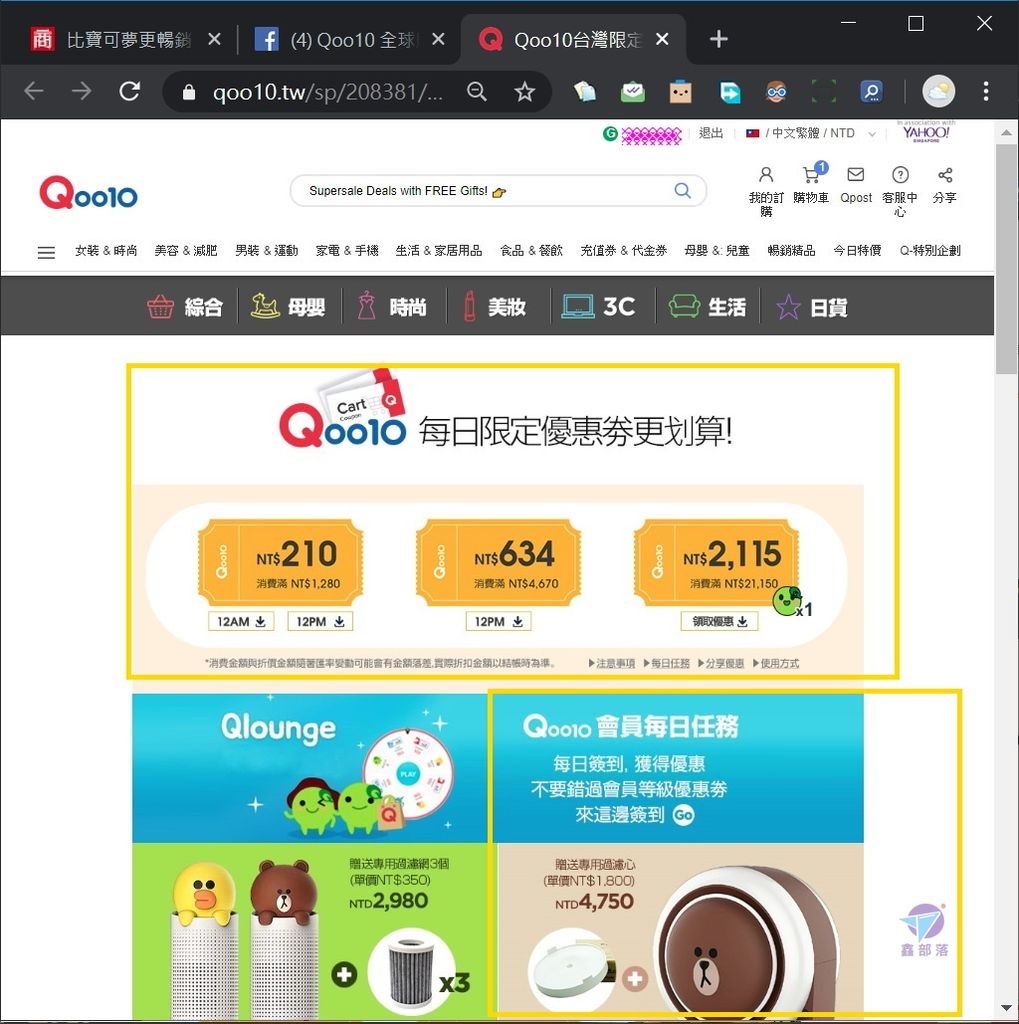Click the Go button for daily check-in

pyautogui.click(x=683, y=815)
